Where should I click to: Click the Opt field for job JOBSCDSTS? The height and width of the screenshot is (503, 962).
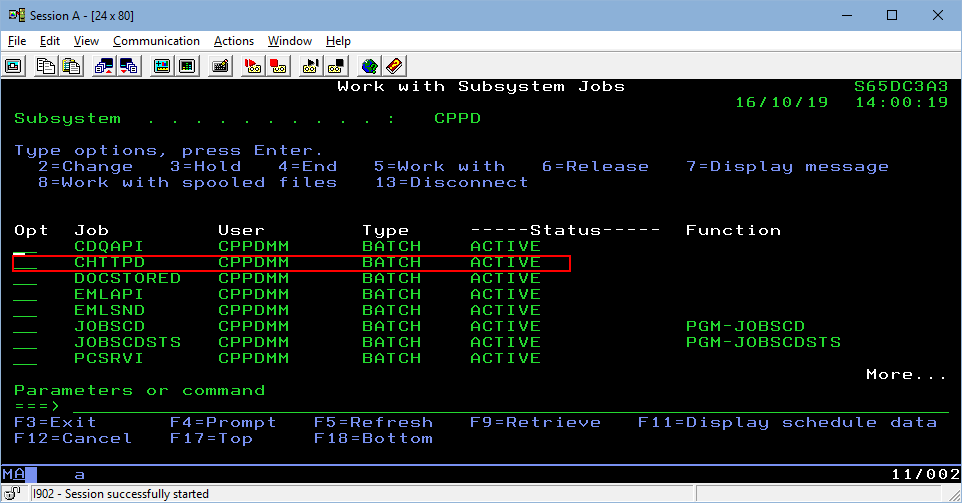[25, 342]
